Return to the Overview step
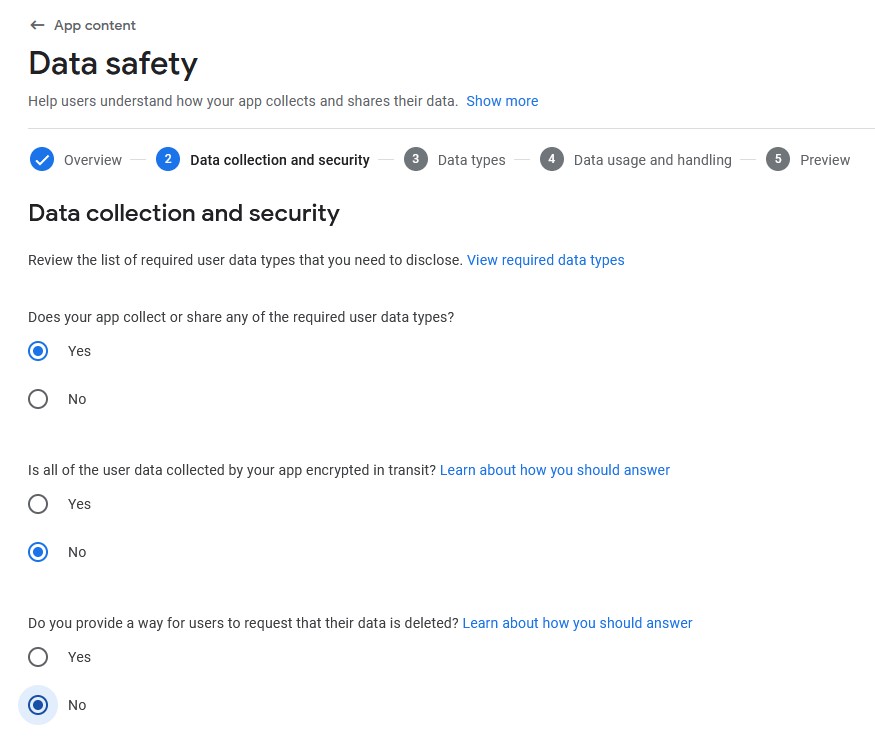This screenshot has height=745, width=875. click(92, 160)
